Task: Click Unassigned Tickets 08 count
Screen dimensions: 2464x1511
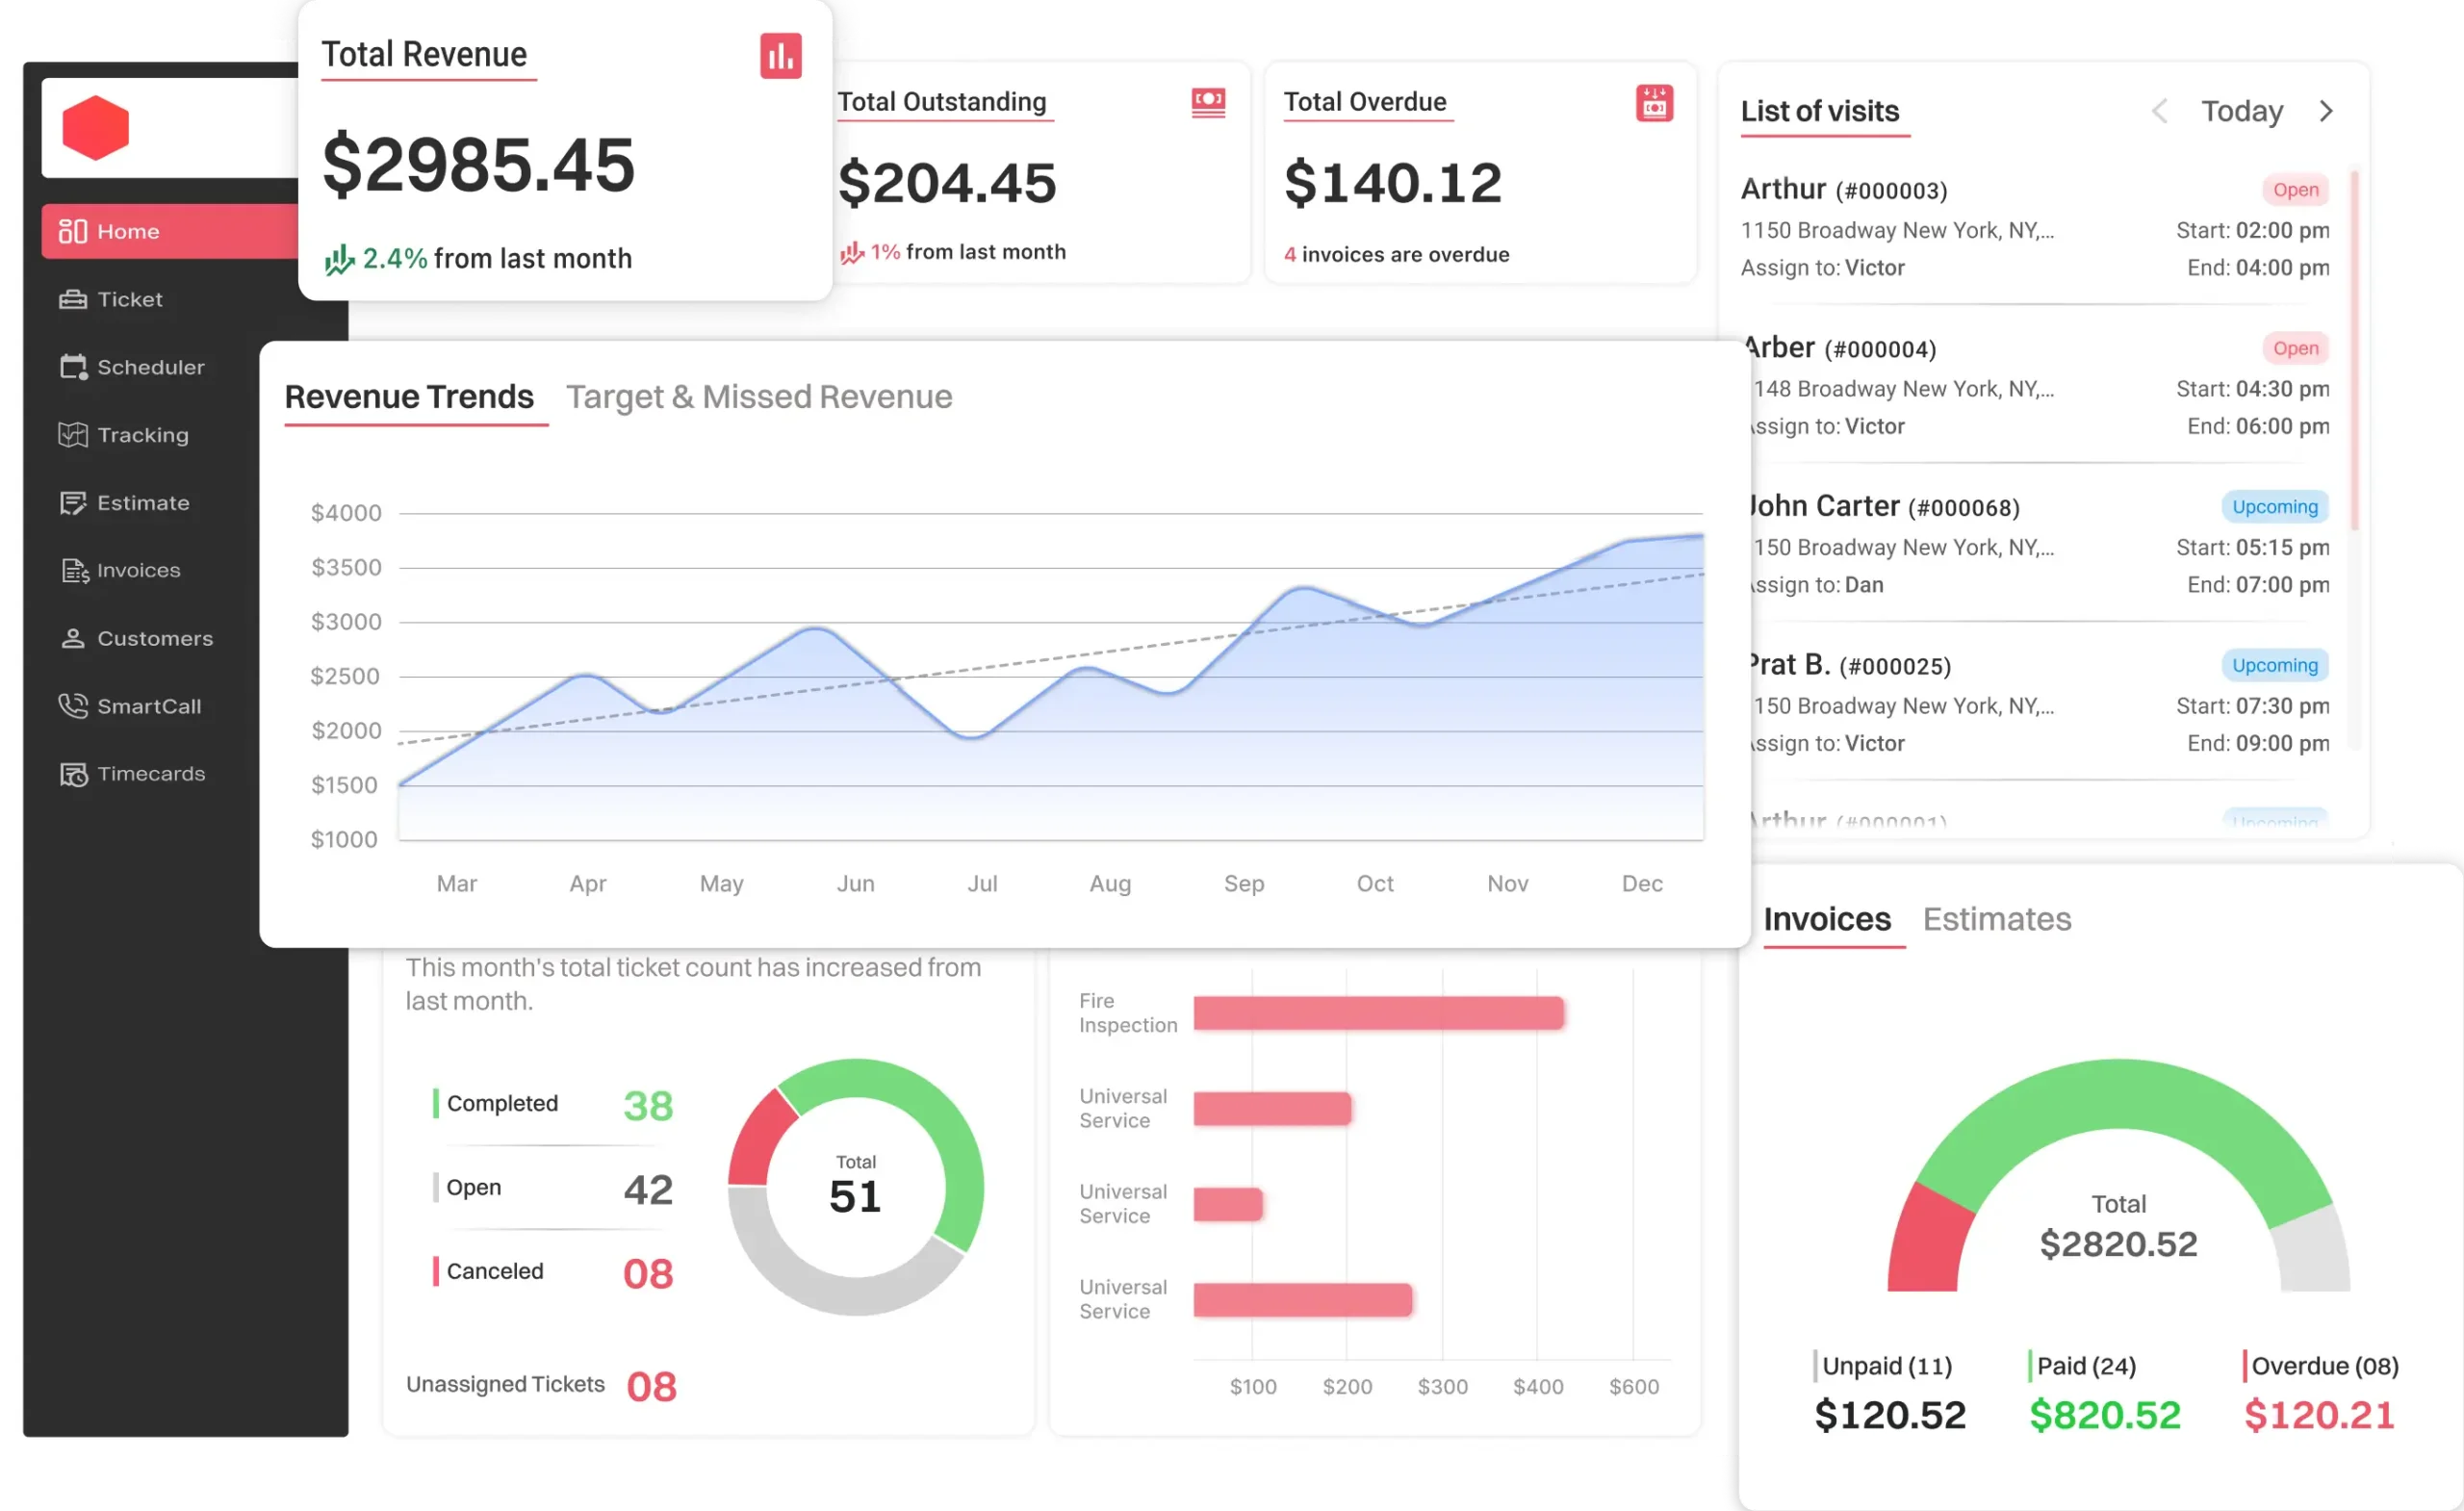Action: (x=651, y=1387)
